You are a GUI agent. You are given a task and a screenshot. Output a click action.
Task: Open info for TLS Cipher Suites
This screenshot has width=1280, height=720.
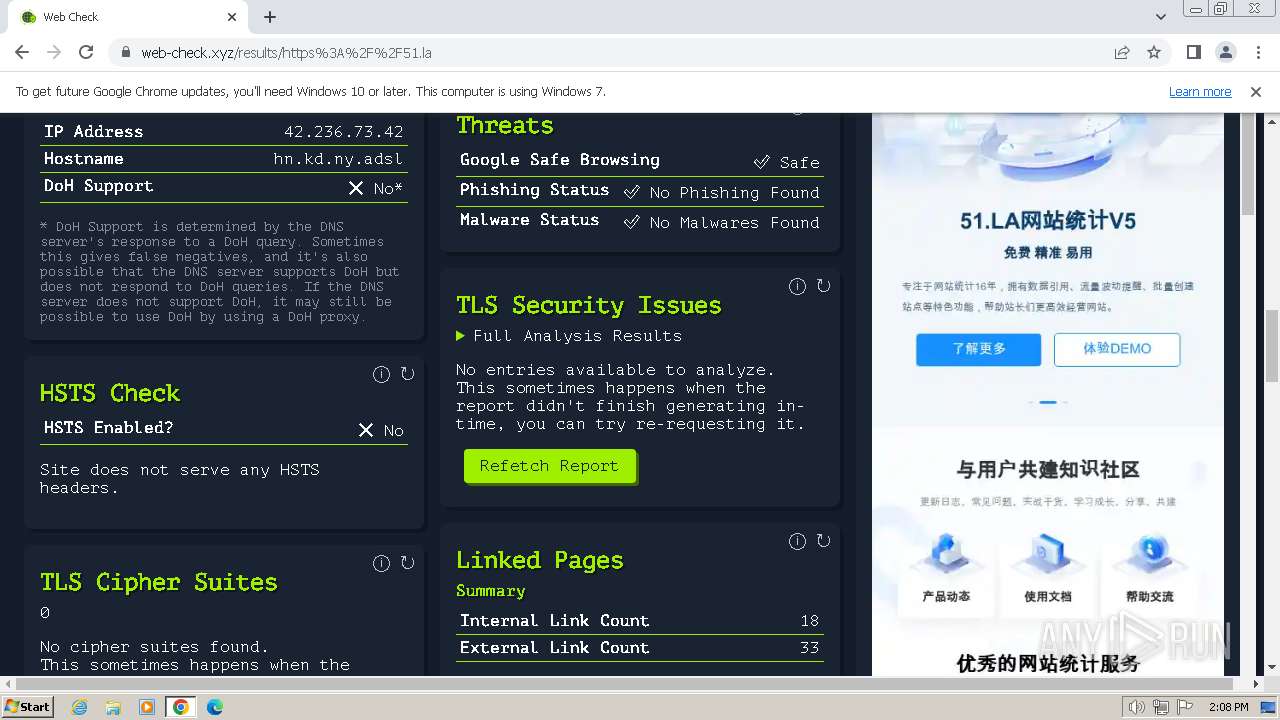click(381, 563)
